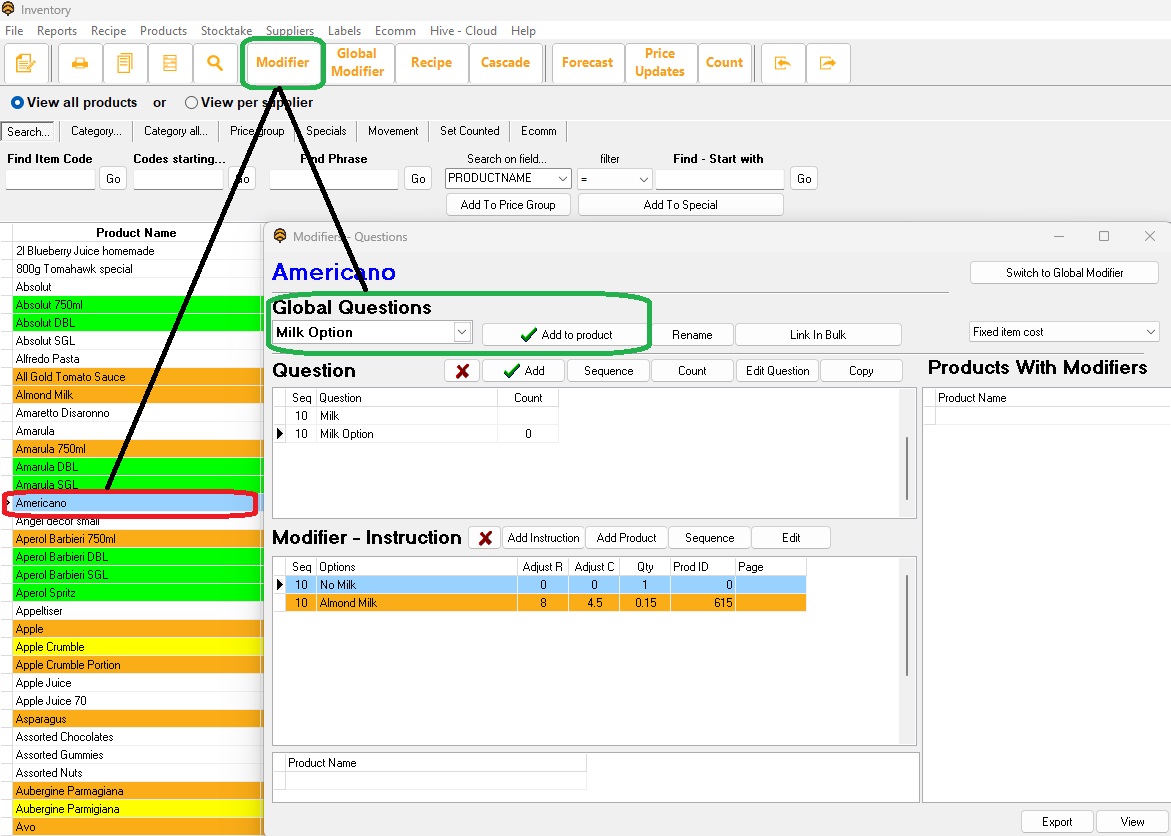This screenshot has width=1171, height=836.
Task: Click the export arrow icon on the toolbar
Action: coord(828,63)
